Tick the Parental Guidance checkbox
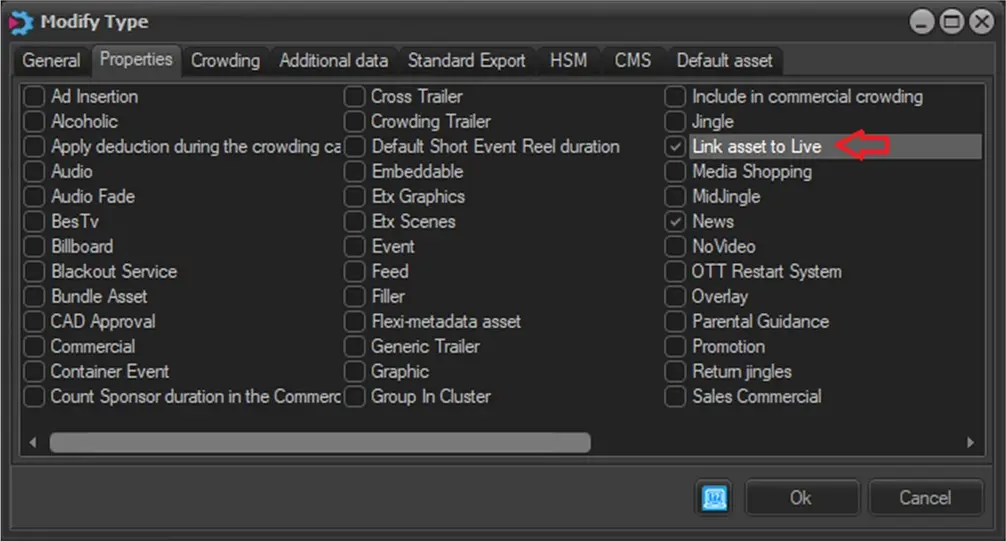The height and width of the screenshot is (541, 1006). click(x=676, y=322)
